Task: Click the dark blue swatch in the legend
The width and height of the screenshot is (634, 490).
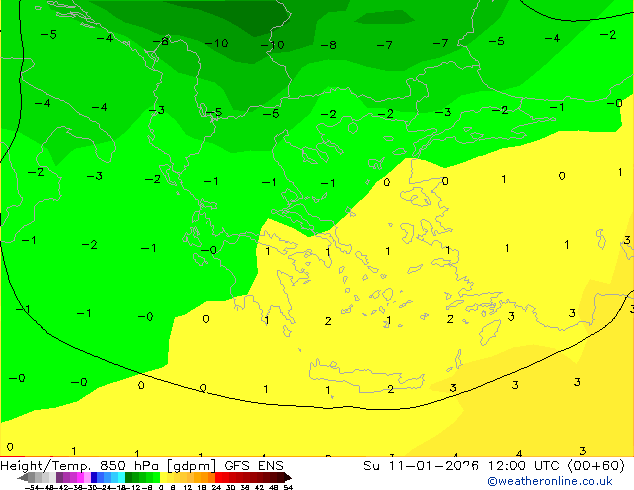Action: coord(94,477)
